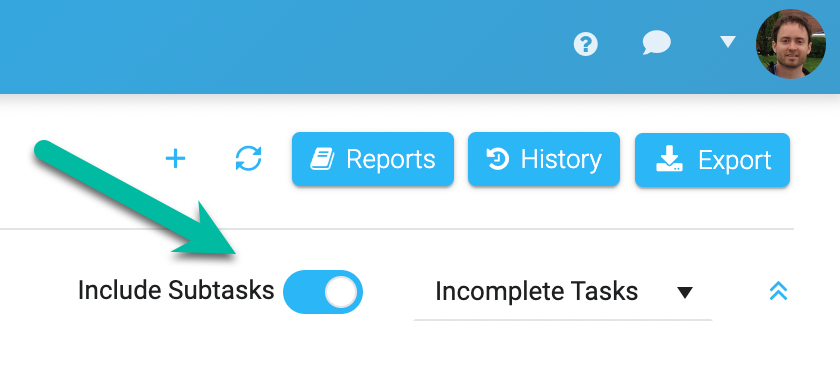View the task History

click(x=544, y=159)
